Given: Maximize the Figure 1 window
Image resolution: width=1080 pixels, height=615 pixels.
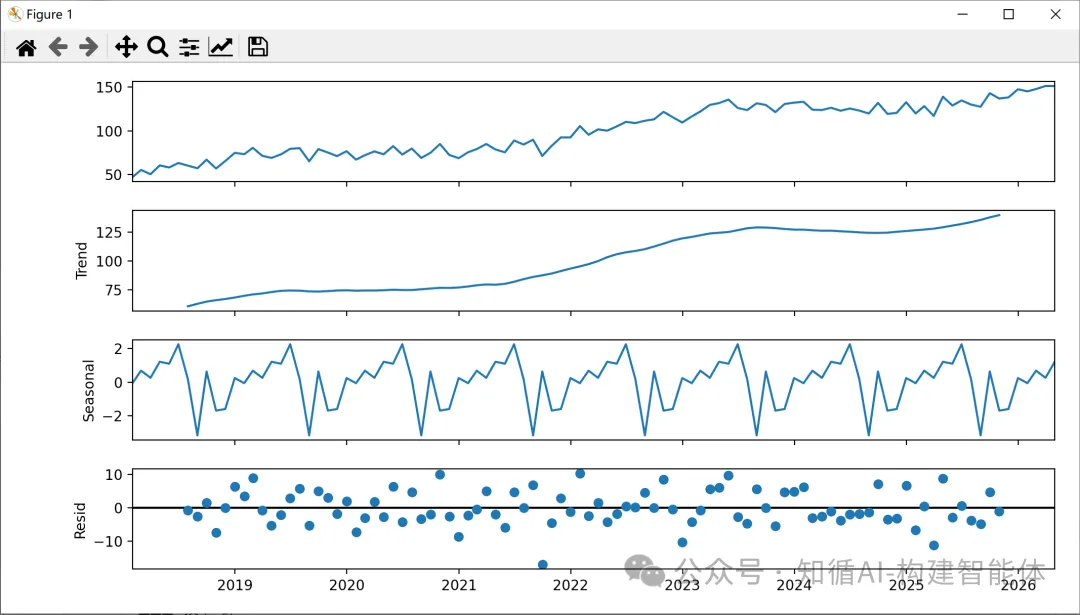Looking at the screenshot, I should 1008,14.
